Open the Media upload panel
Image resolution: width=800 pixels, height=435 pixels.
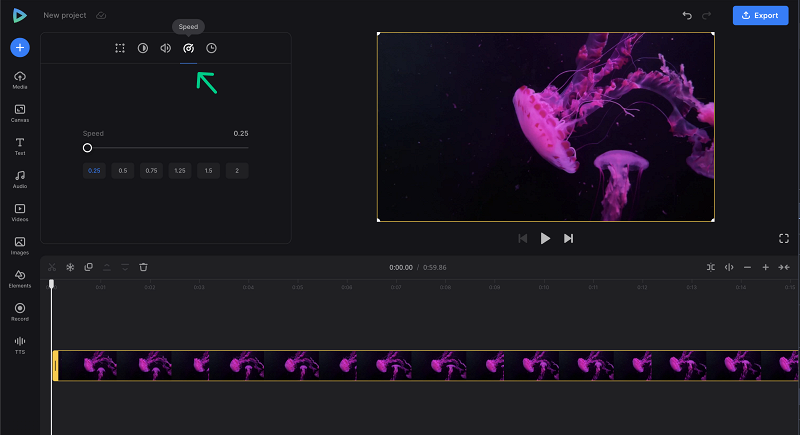[20, 80]
